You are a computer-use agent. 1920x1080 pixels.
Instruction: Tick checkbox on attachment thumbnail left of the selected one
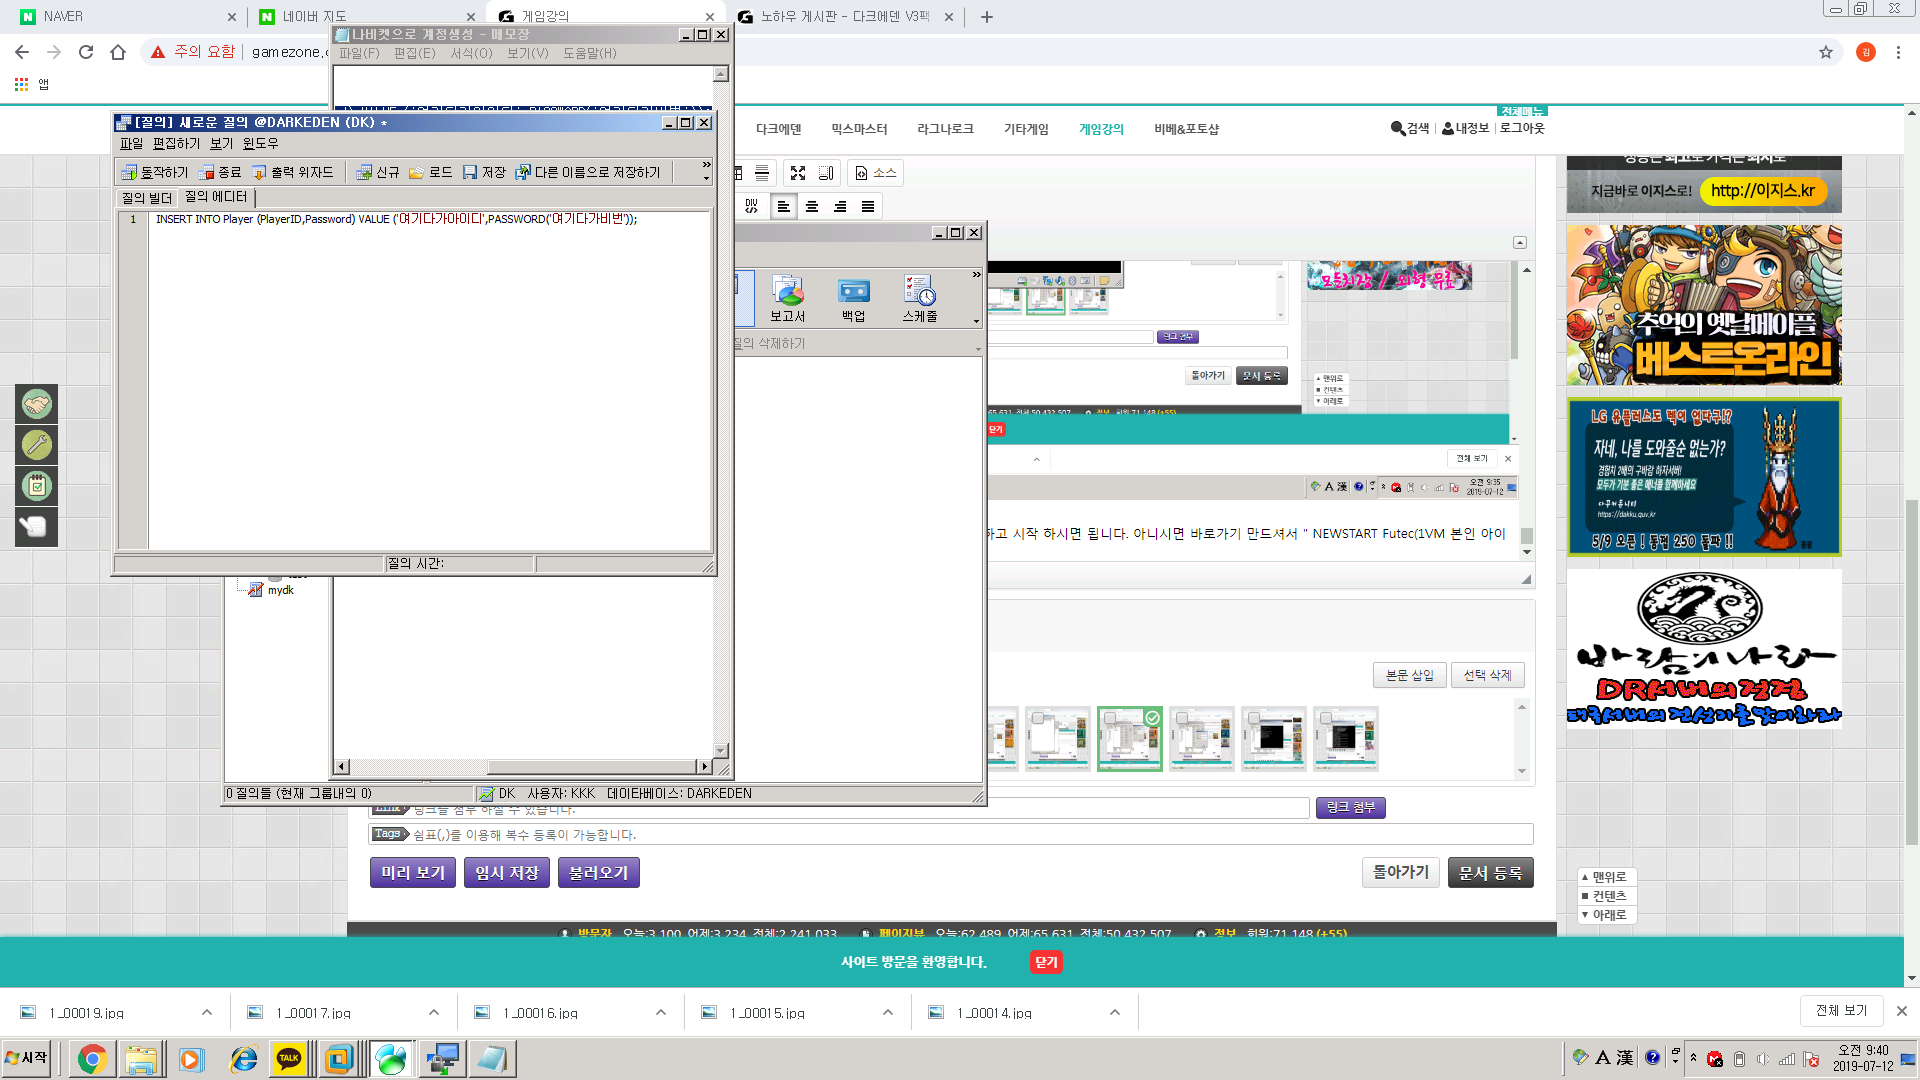coord(1038,718)
